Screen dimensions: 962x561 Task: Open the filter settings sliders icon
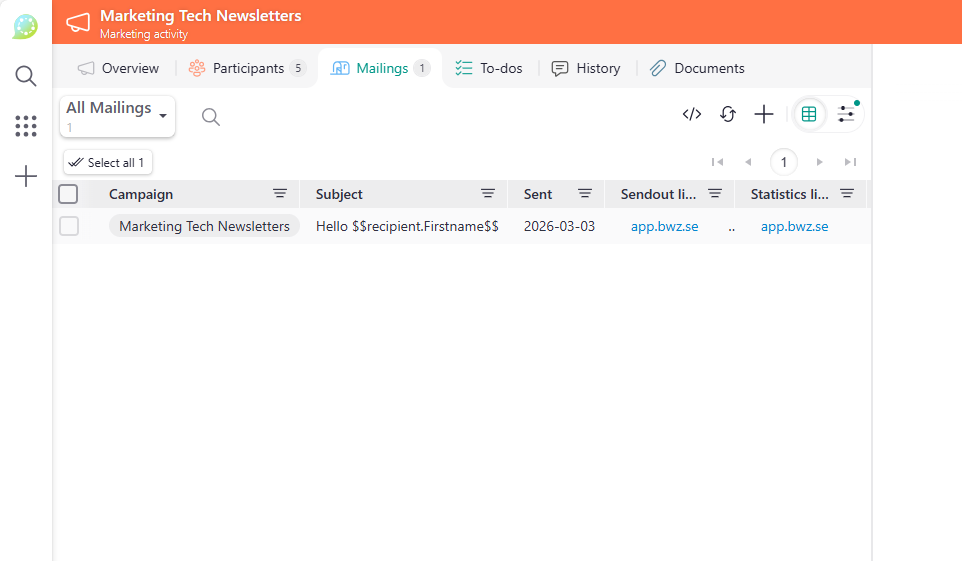[x=846, y=114]
